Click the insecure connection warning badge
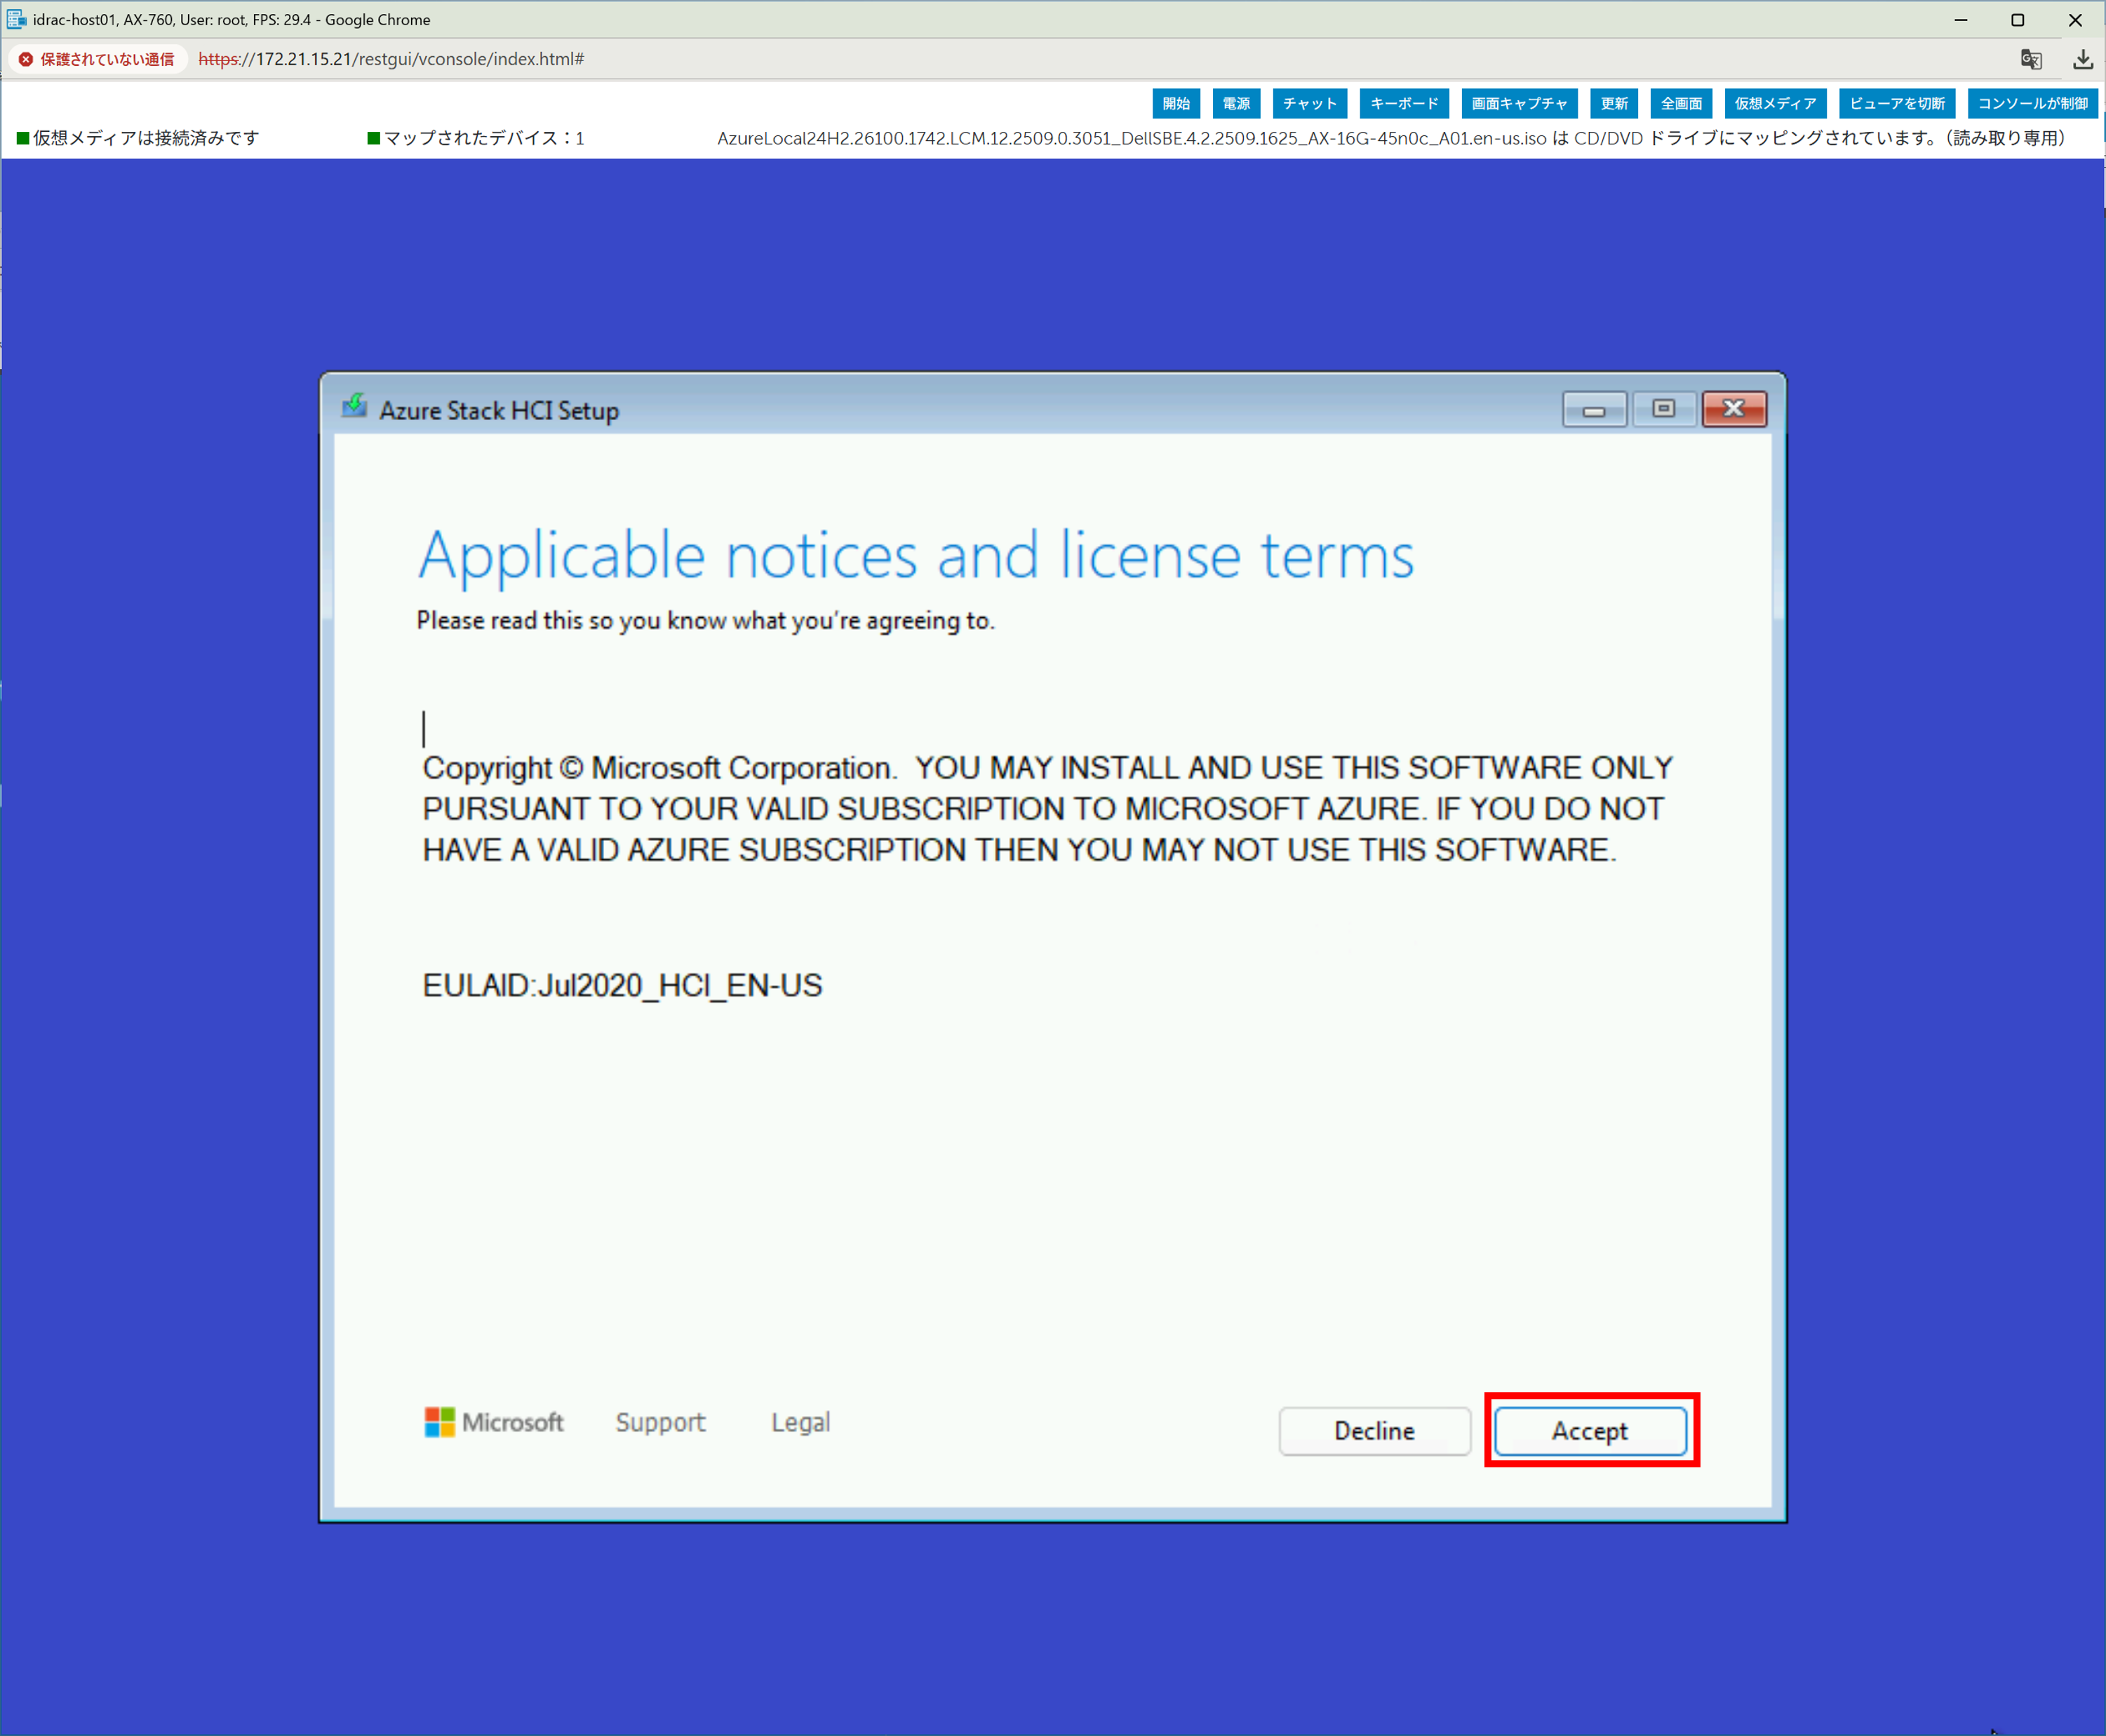2106x1736 pixels. click(97, 59)
